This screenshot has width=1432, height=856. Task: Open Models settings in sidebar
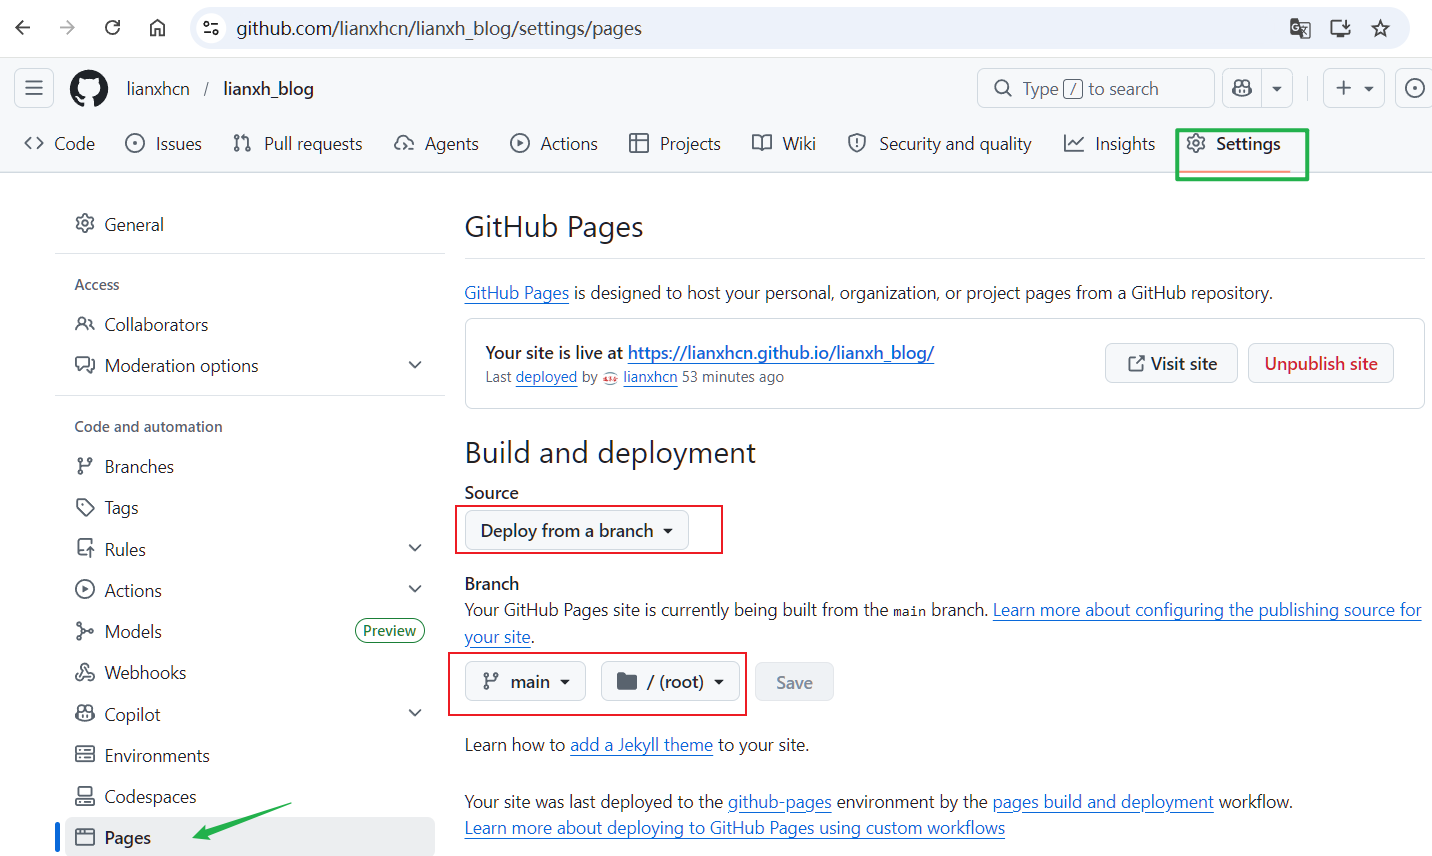pyautogui.click(x=250, y=631)
